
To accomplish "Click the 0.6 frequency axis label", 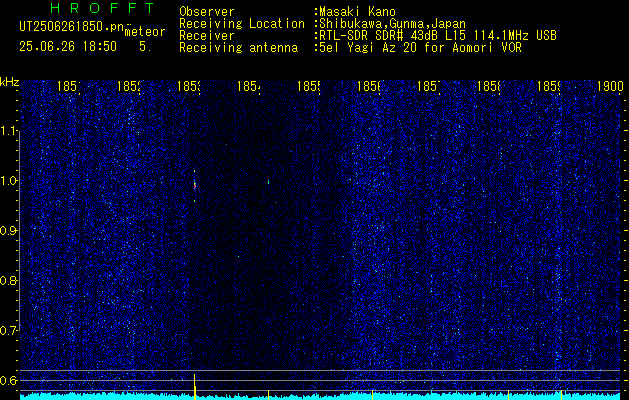I will tap(10, 380).
